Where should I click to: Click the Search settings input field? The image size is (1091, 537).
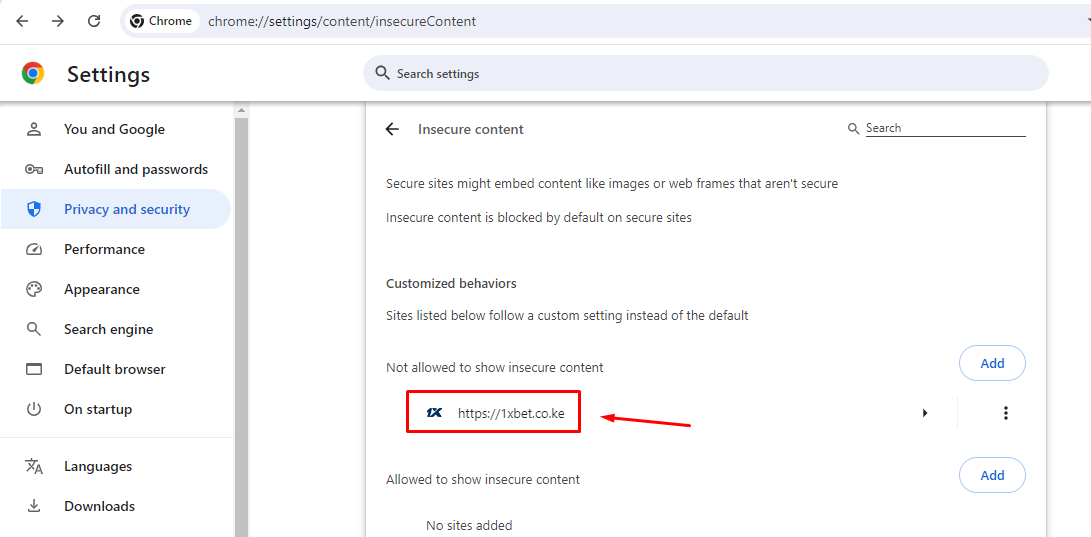tap(706, 74)
